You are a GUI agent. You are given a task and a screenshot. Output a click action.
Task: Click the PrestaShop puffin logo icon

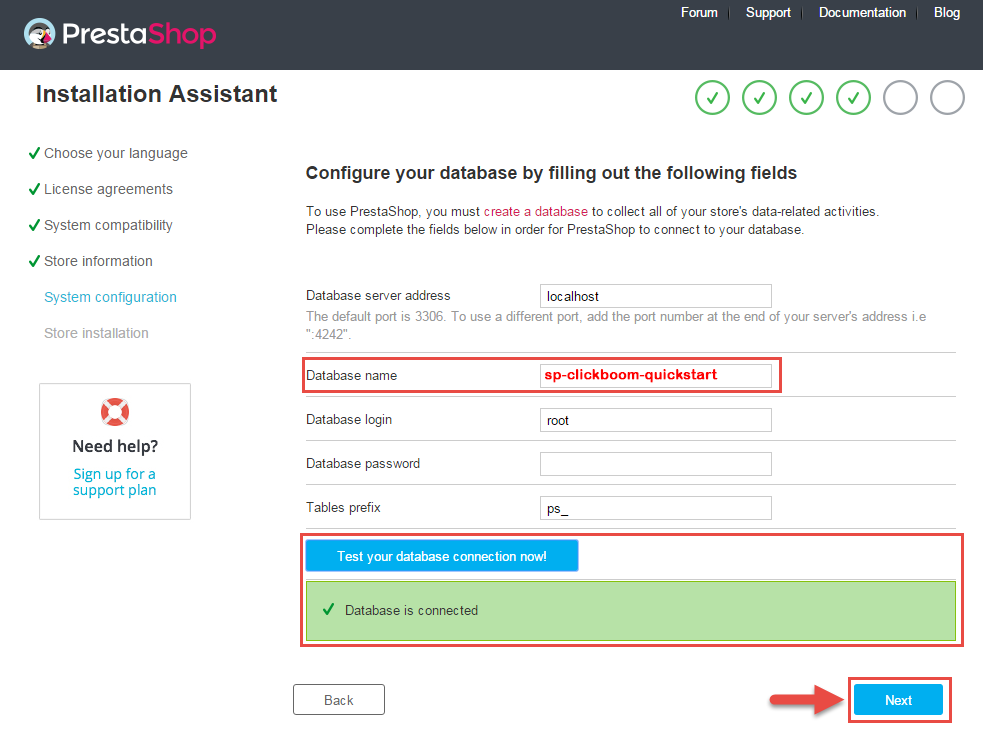[39, 33]
